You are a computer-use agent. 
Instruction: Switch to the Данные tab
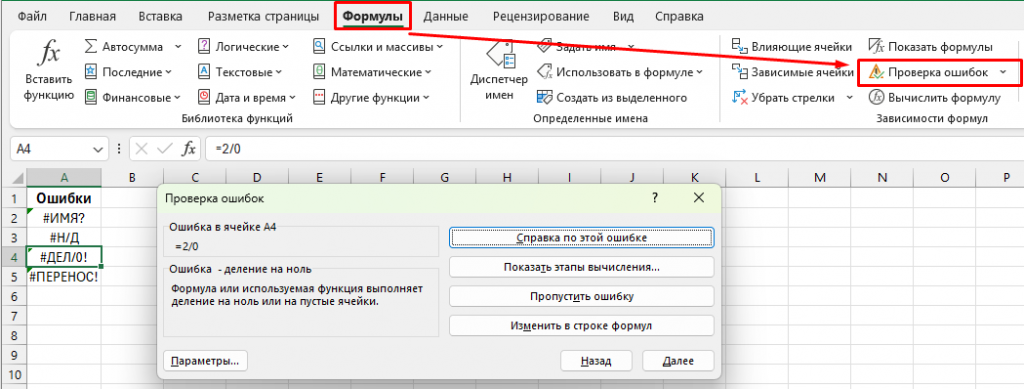click(x=445, y=16)
